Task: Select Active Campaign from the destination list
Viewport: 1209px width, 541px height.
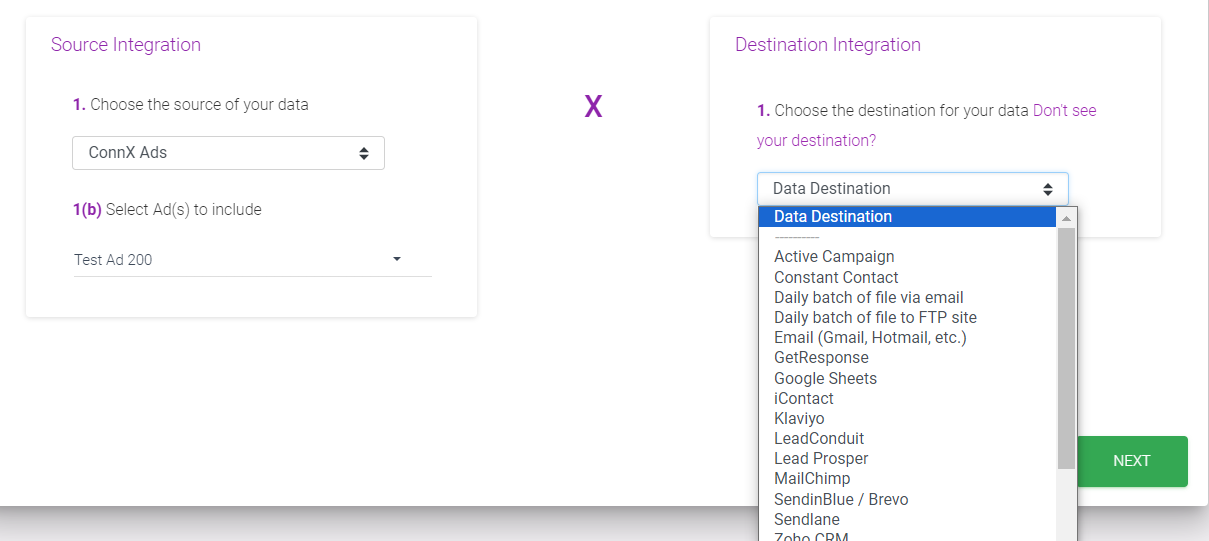Action: tap(834, 257)
